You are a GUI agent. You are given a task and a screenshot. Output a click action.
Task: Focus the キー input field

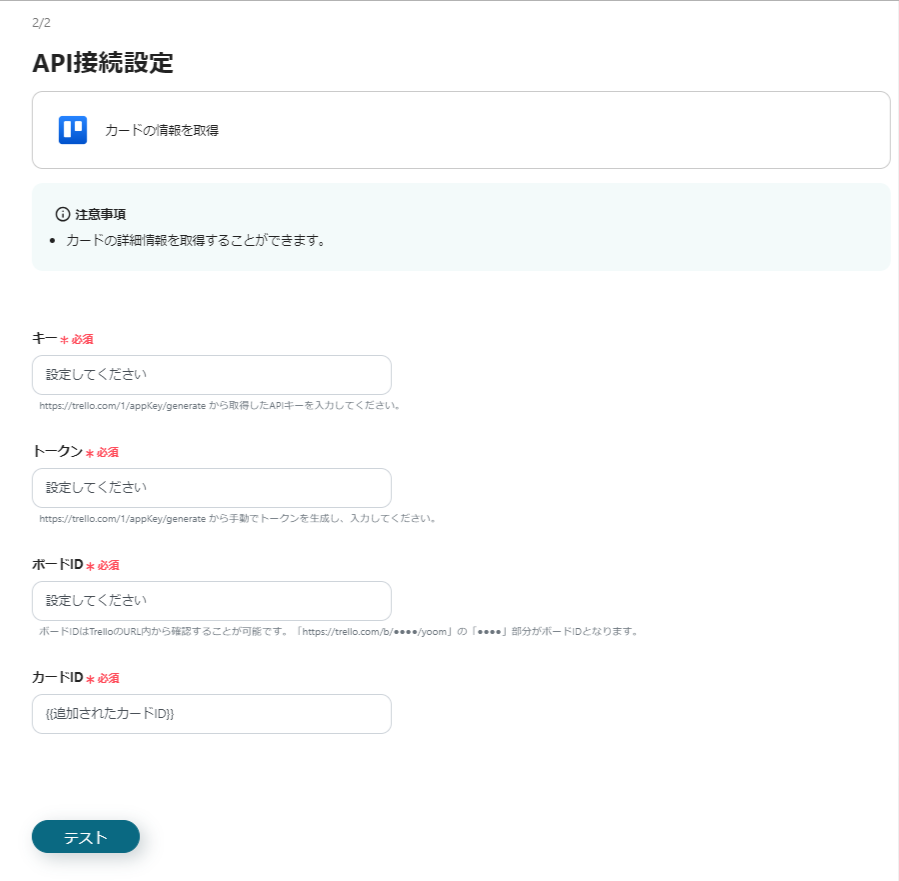click(x=212, y=375)
